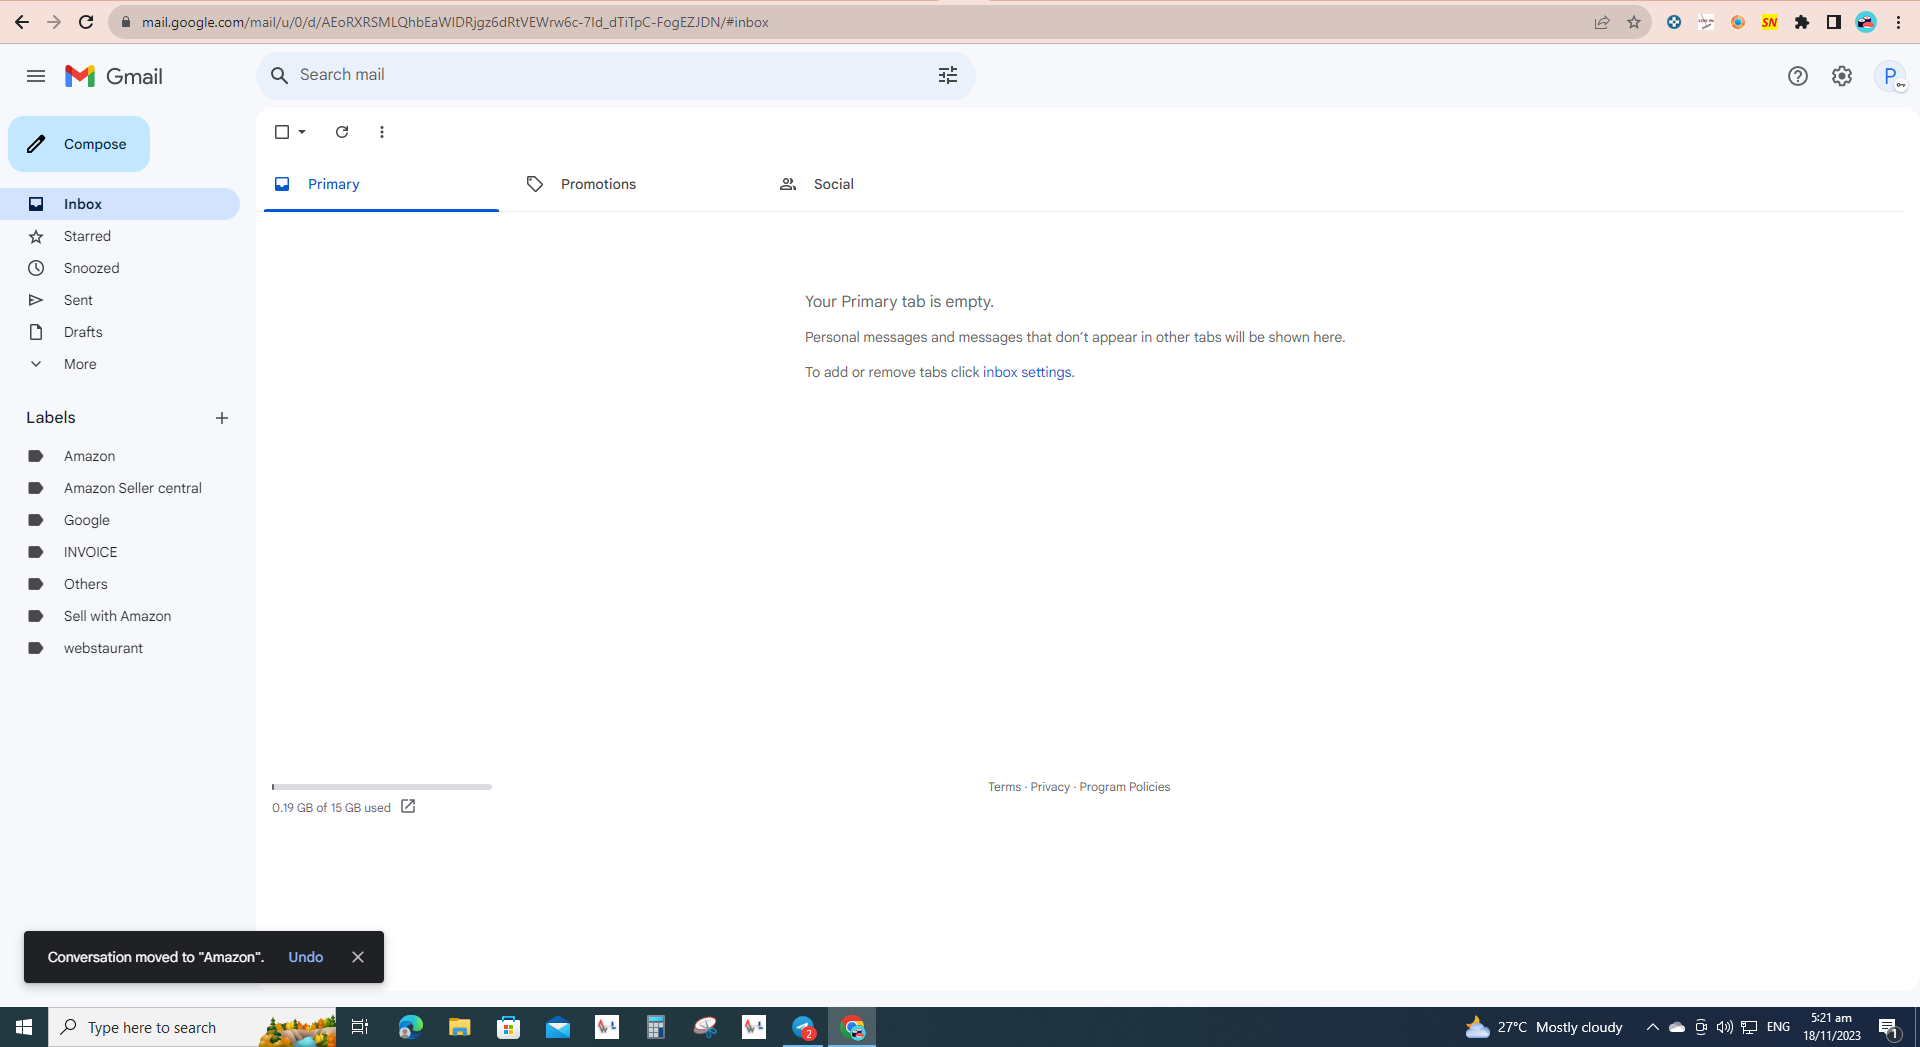Share this page icon in address bar

pyautogui.click(x=1602, y=22)
